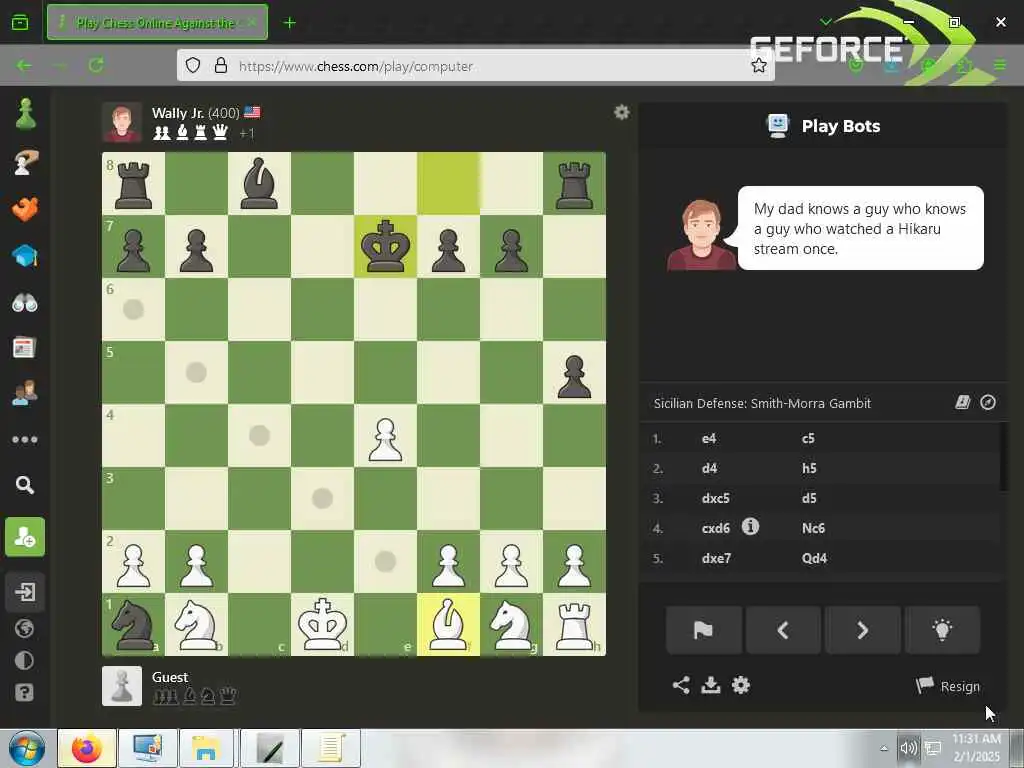Select move d4 in the move list

710,468
